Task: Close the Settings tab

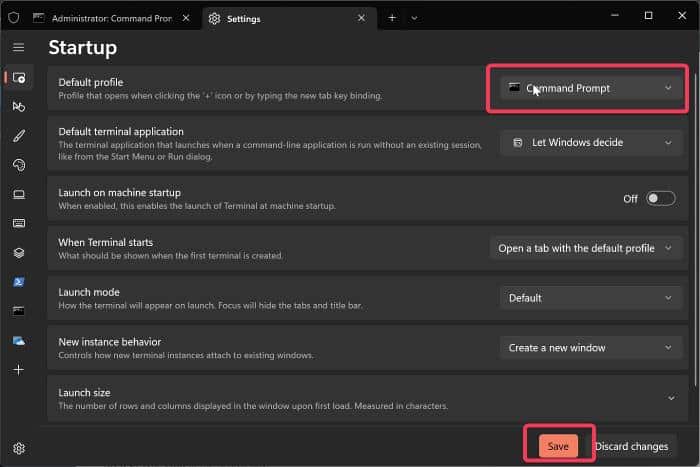Action: (x=361, y=18)
